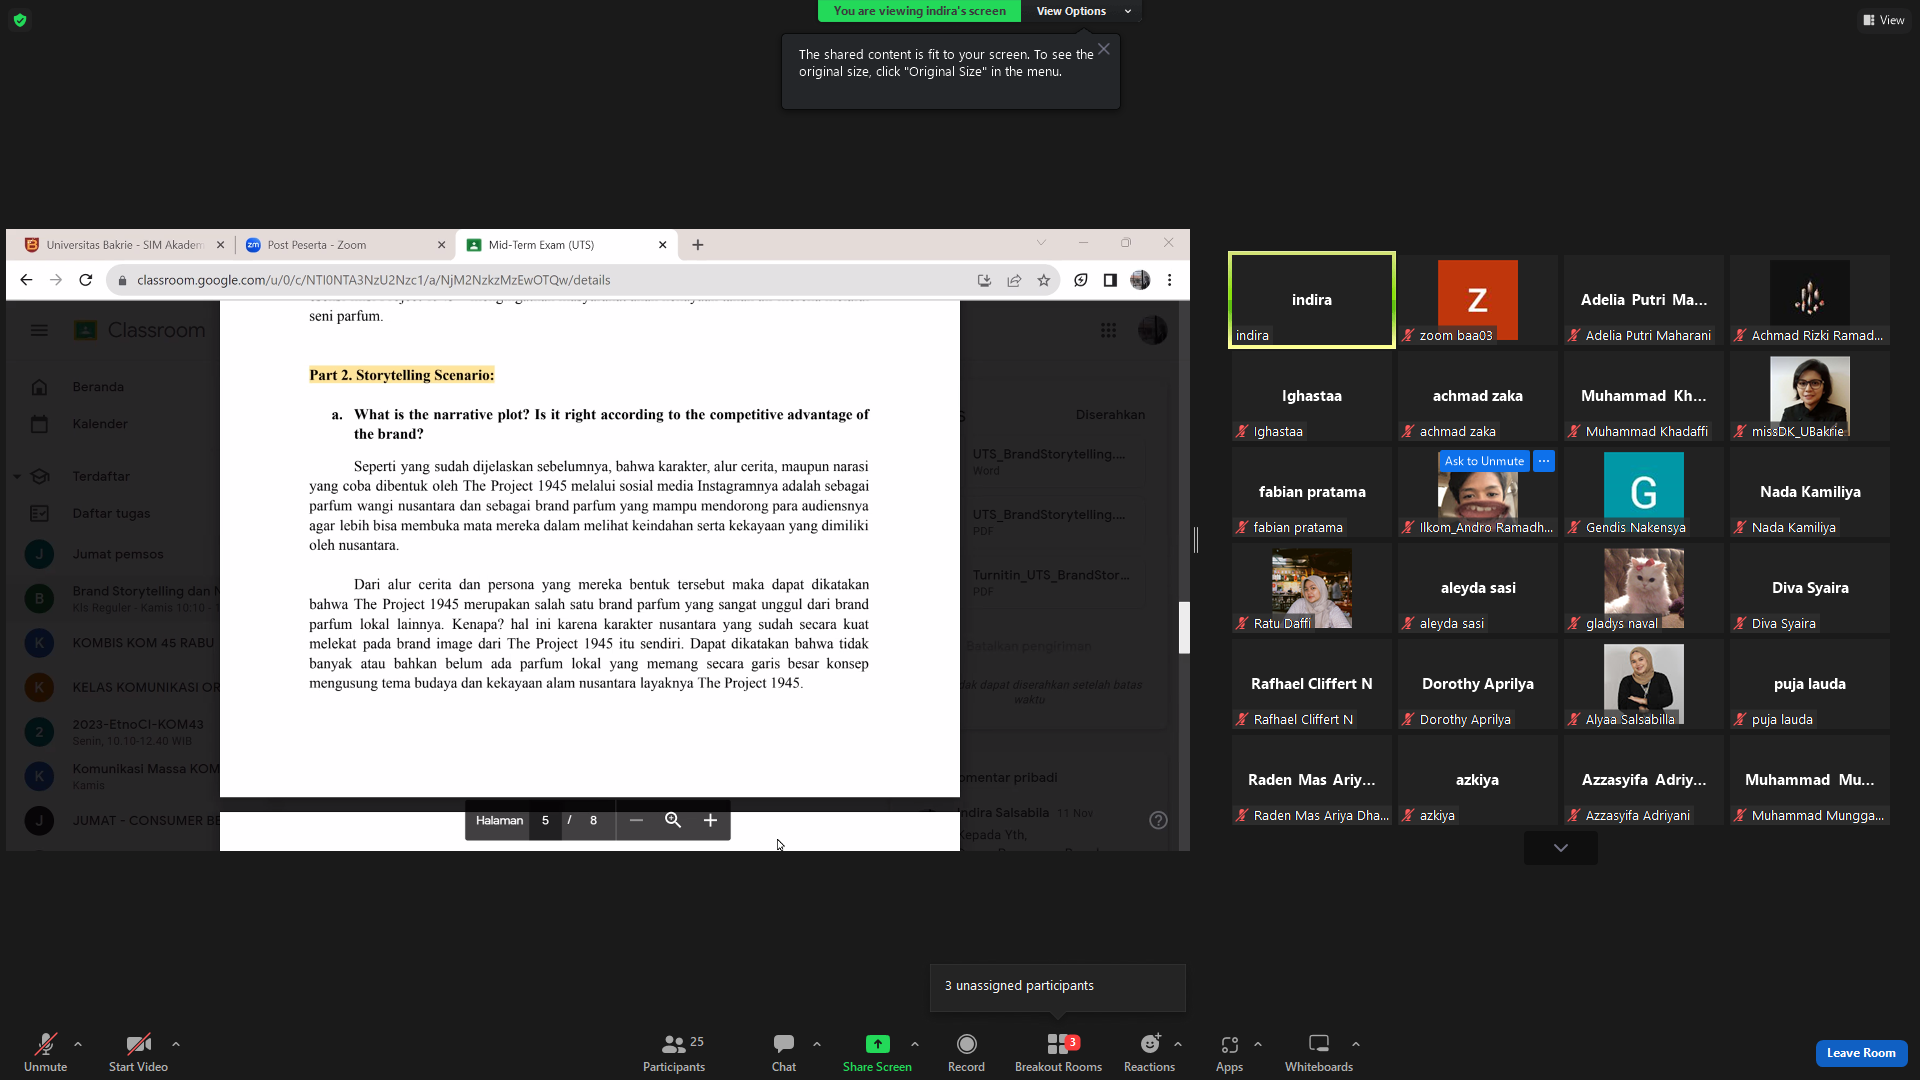This screenshot has height=1080, width=1920.
Task: Click the Unmute microphone icon
Action: [x=45, y=1044]
